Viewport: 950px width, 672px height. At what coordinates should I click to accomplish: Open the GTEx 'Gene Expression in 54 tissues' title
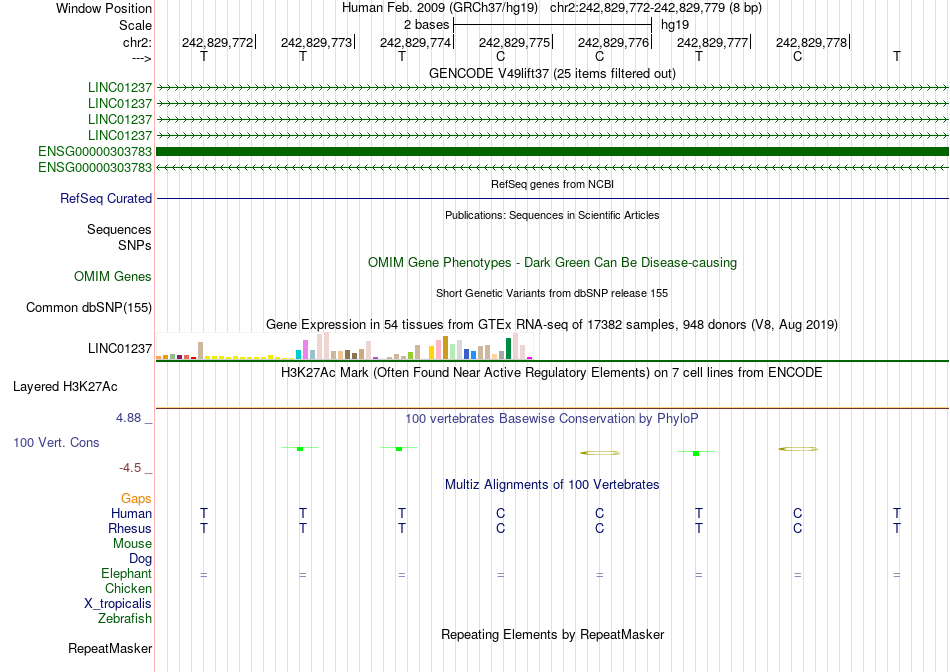(552, 324)
